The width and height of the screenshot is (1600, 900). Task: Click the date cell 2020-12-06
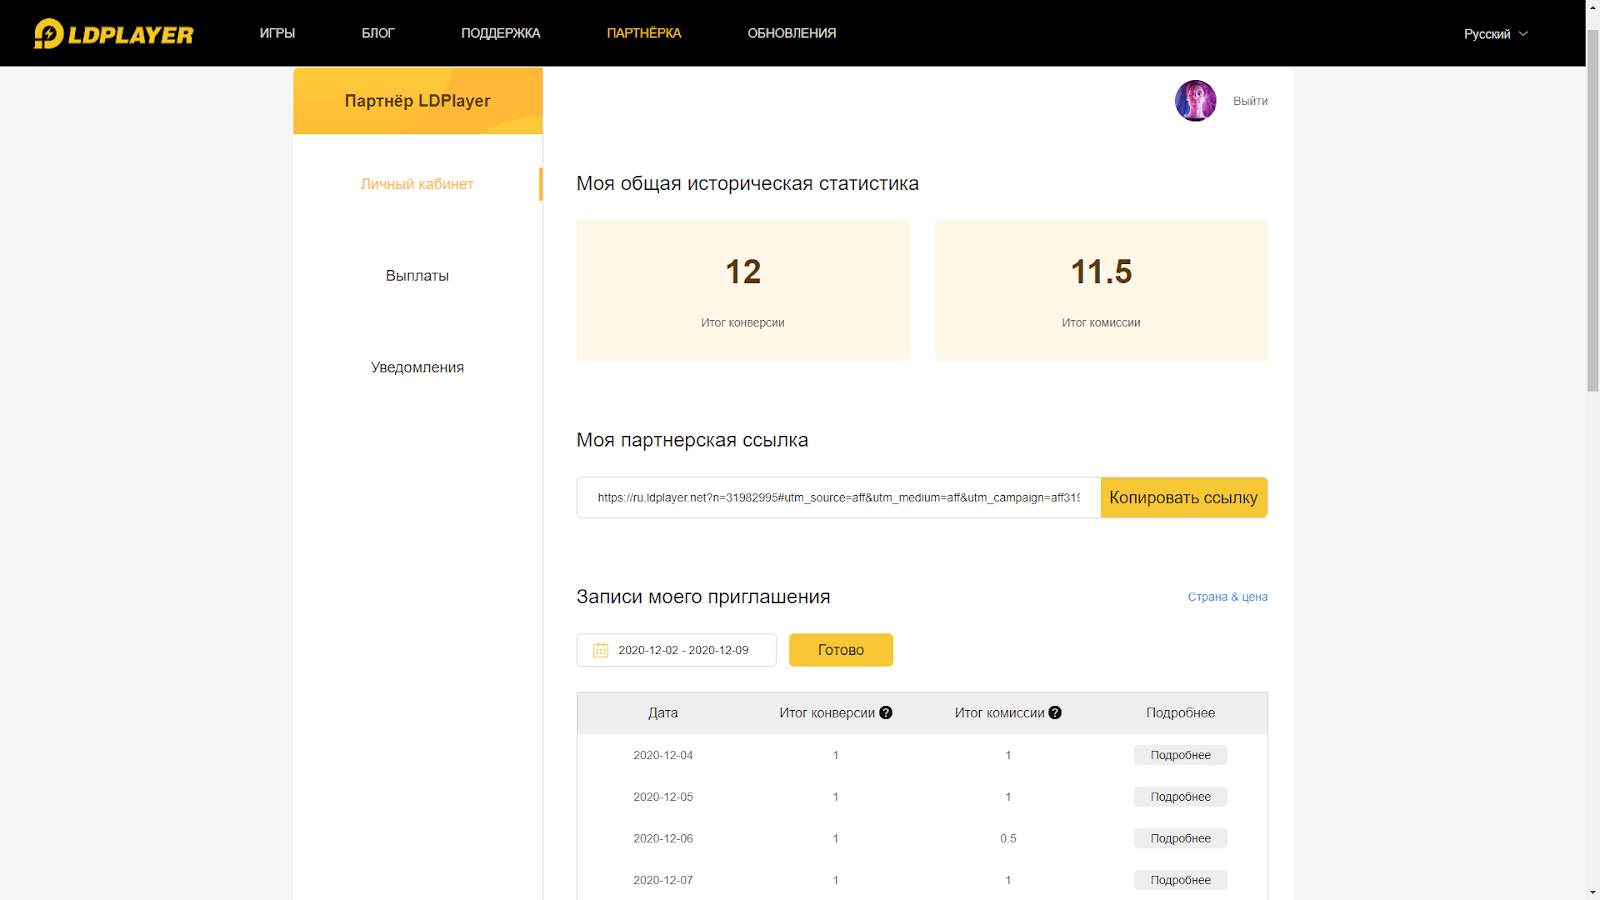click(x=663, y=839)
